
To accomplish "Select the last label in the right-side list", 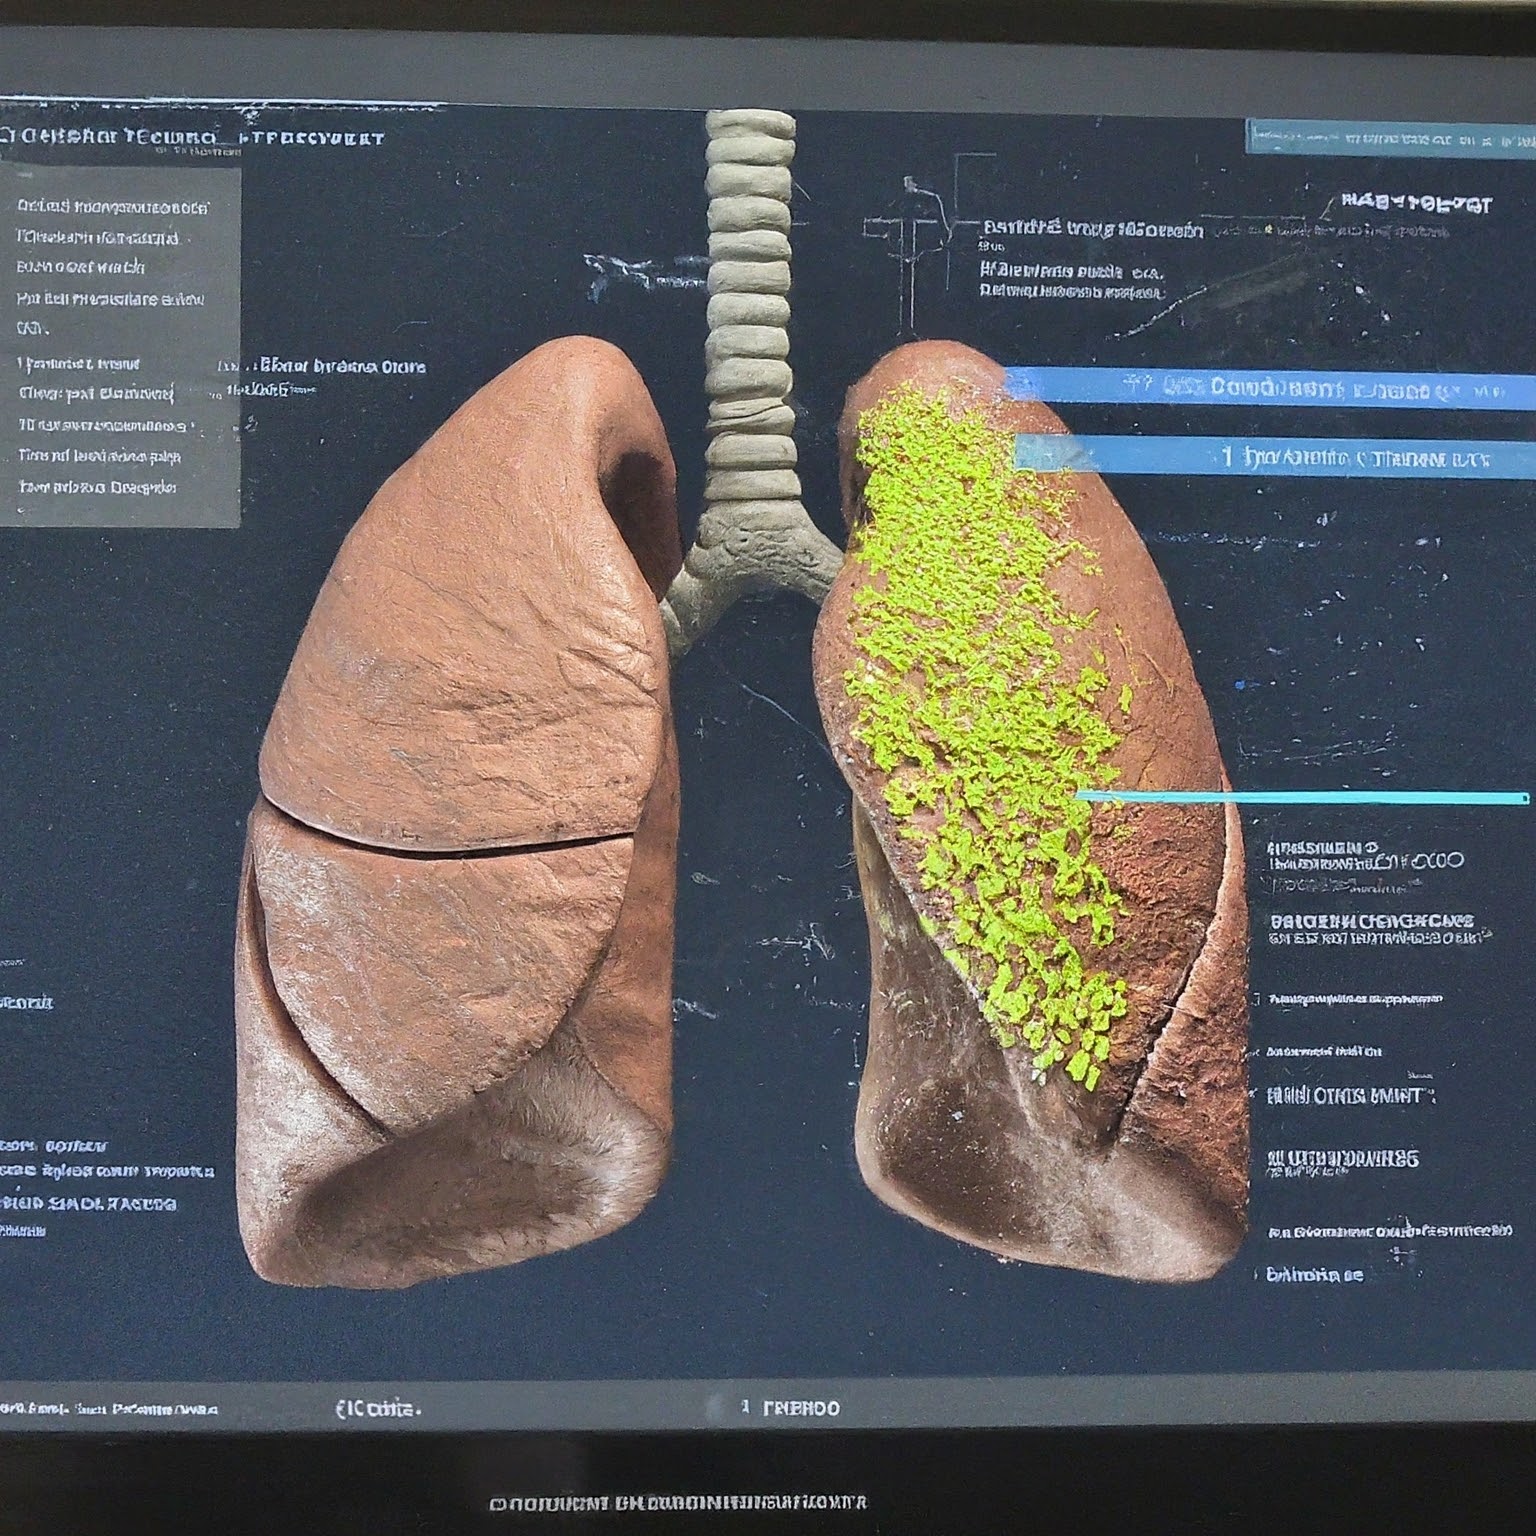I will pyautogui.click(x=1314, y=1275).
